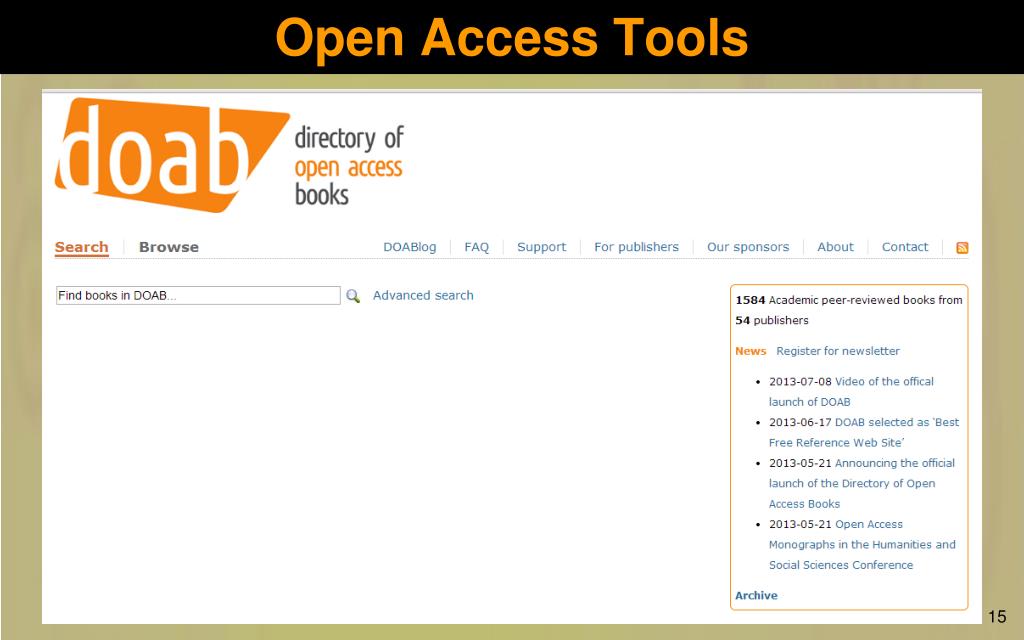
Task: Open DOAB selected as Best Free Reference news
Action: 864,432
